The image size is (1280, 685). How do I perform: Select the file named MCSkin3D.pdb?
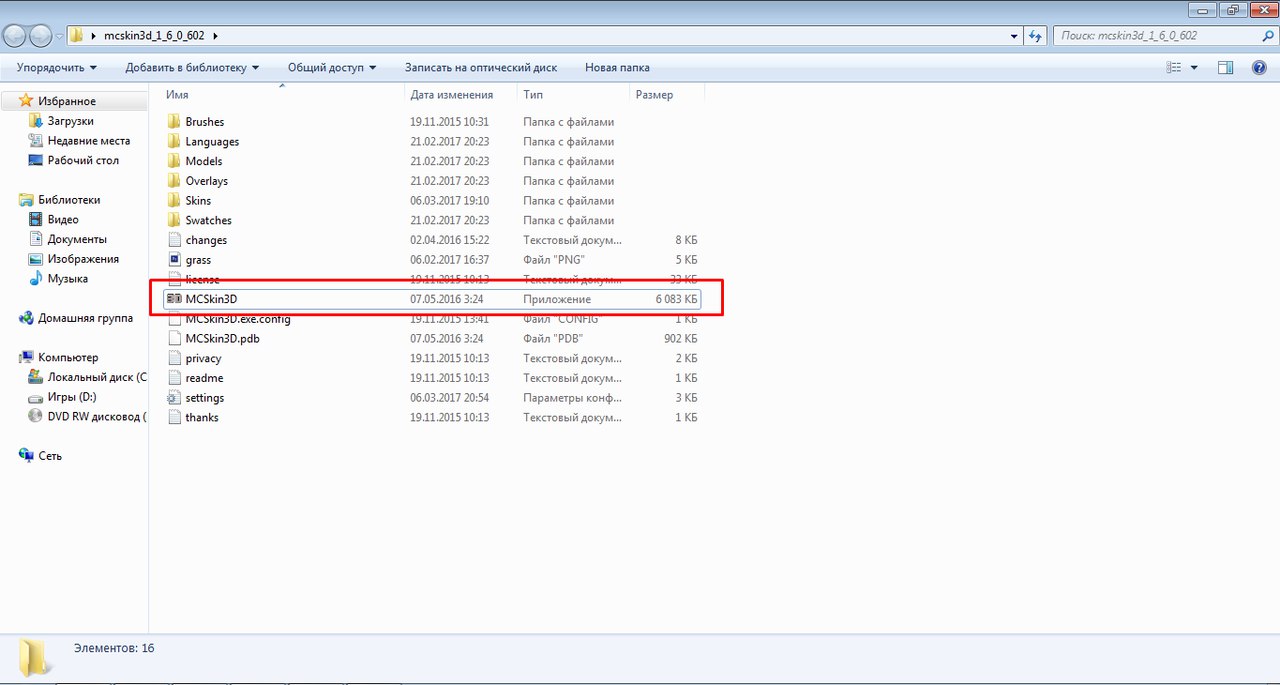tap(223, 339)
